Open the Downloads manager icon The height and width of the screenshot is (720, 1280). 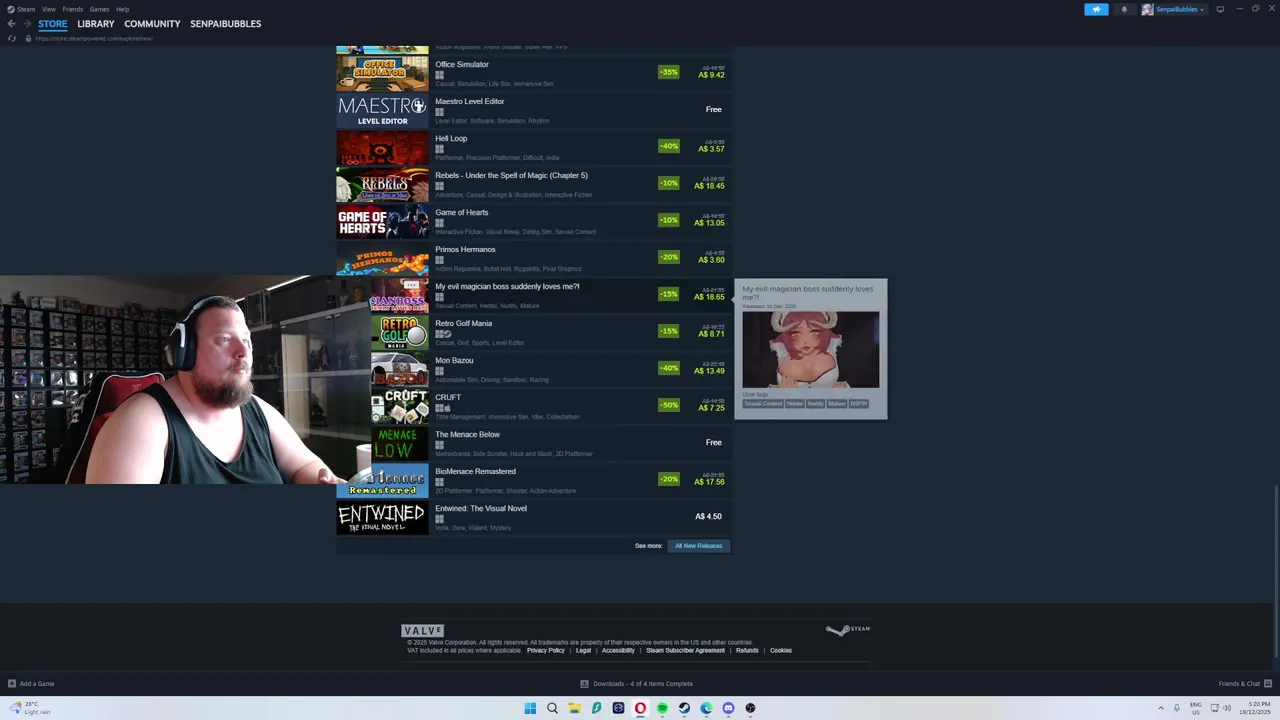tap(584, 684)
